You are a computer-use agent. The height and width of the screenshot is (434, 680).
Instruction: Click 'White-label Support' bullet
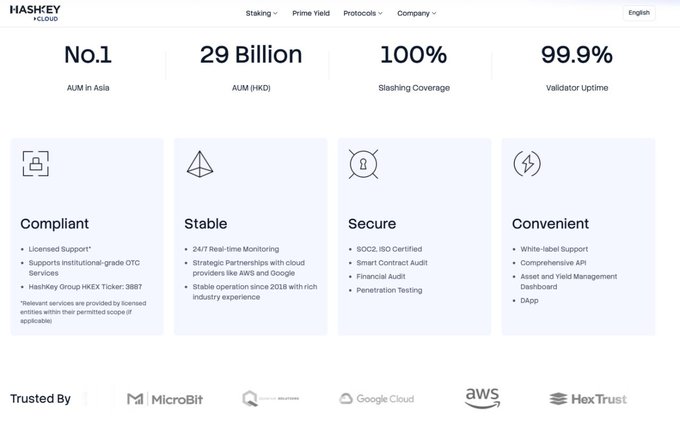[x=554, y=249]
